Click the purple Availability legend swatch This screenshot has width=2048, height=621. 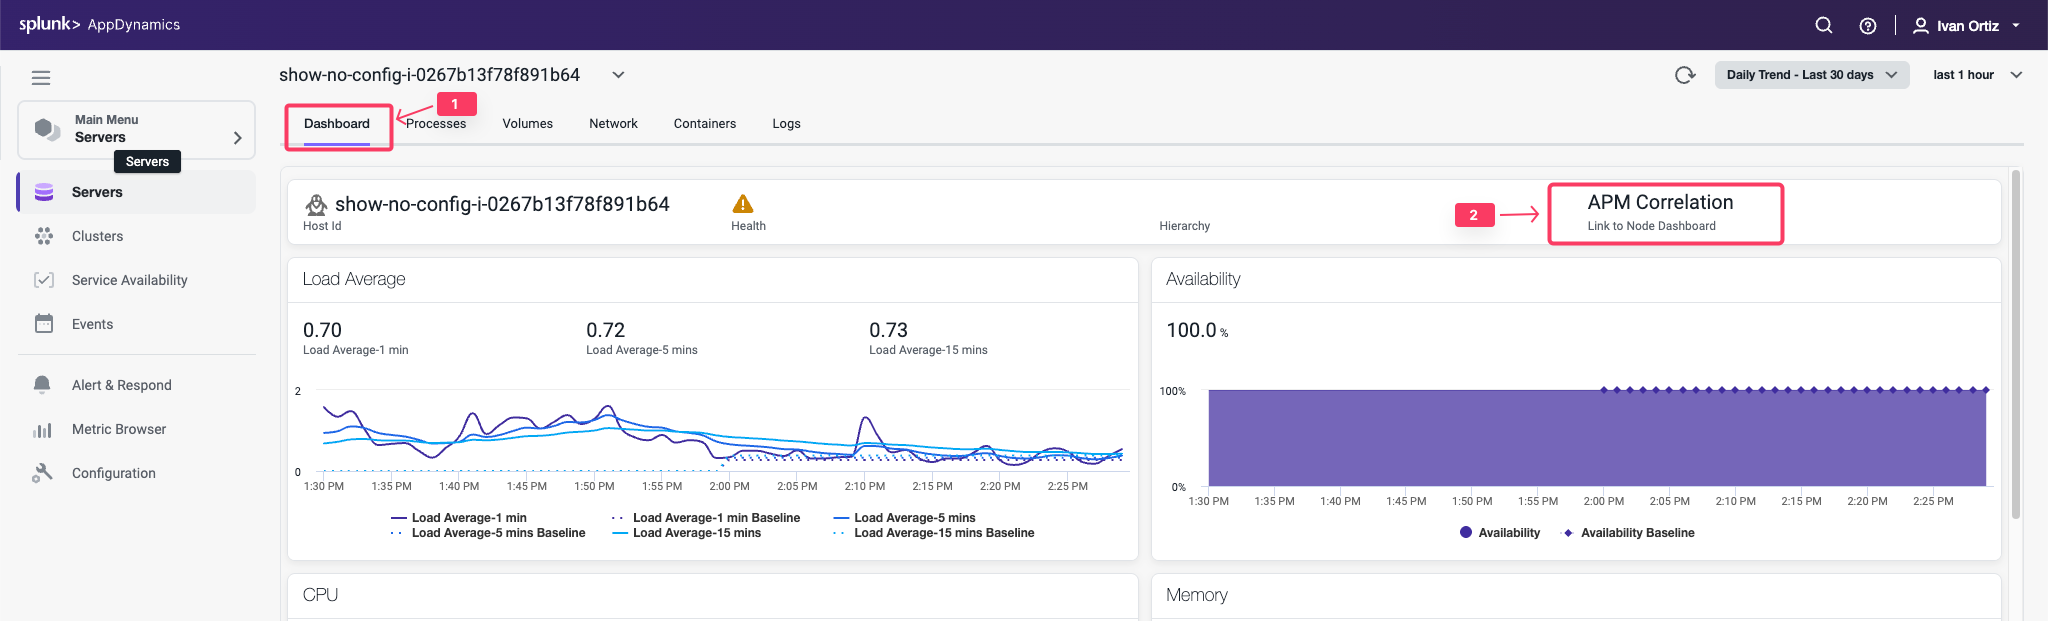point(1466,533)
